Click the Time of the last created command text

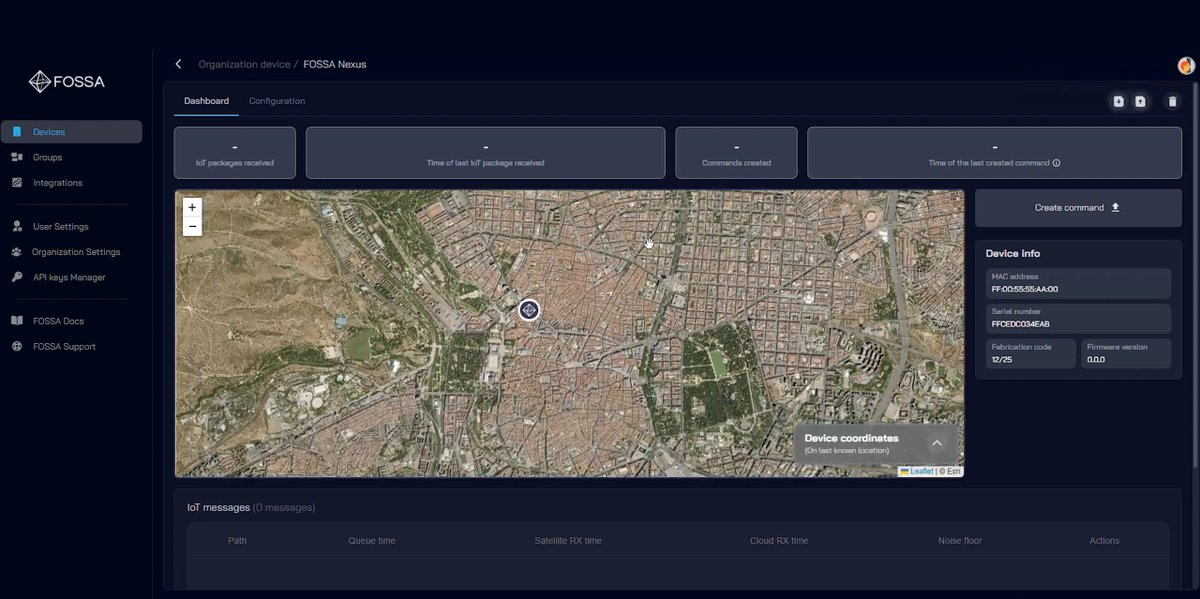(989, 163)
